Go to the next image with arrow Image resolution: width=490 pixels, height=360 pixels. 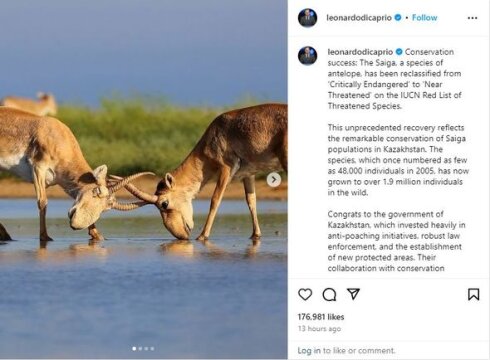coord(274,180)
